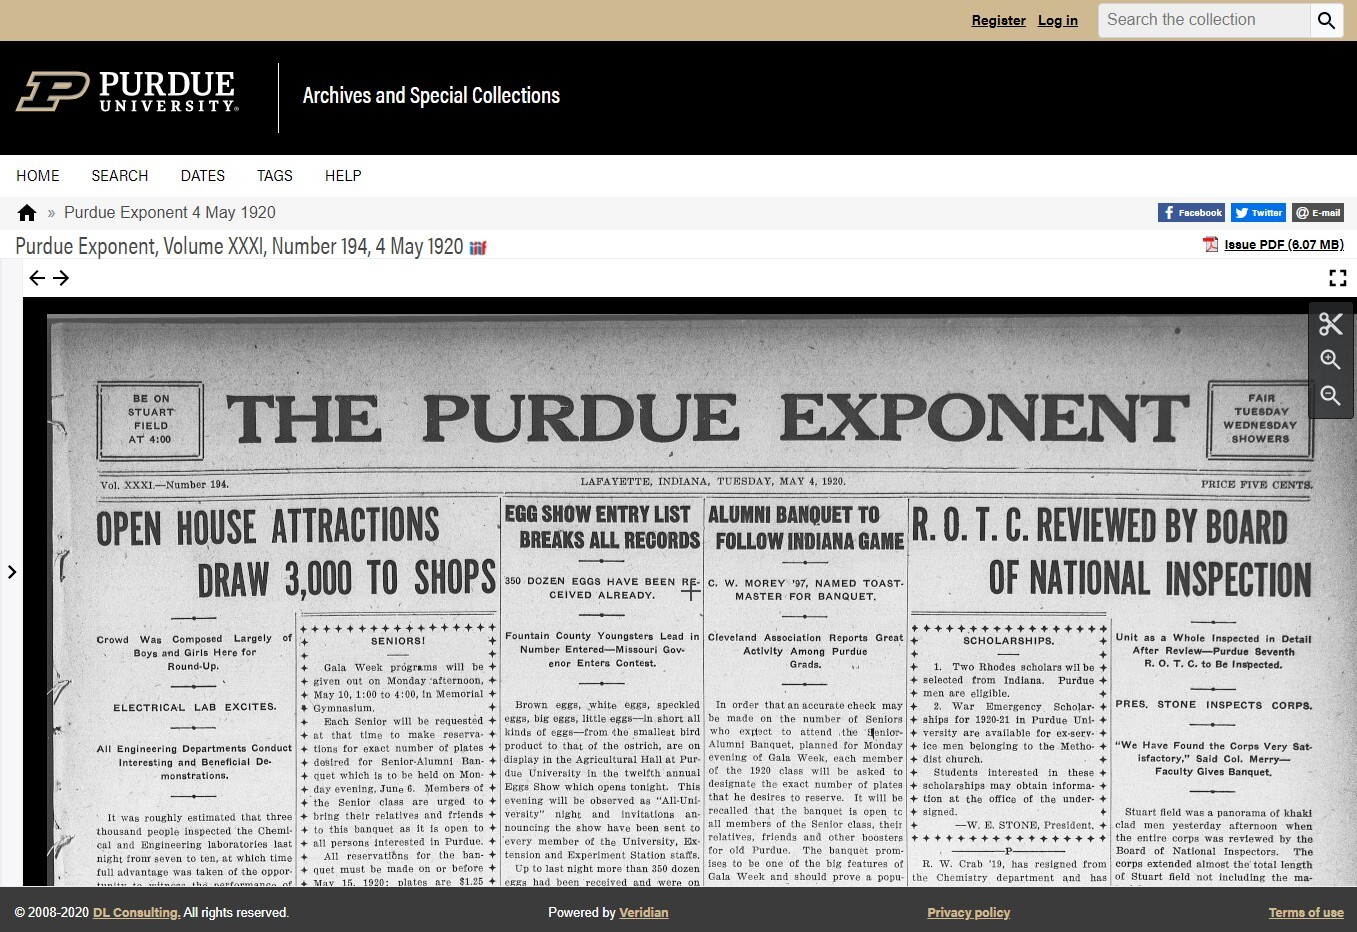The height and width of the screenshot is (932, 1357).
Task: Share the issue on Facebook
Action: [x=1190, y=212]
